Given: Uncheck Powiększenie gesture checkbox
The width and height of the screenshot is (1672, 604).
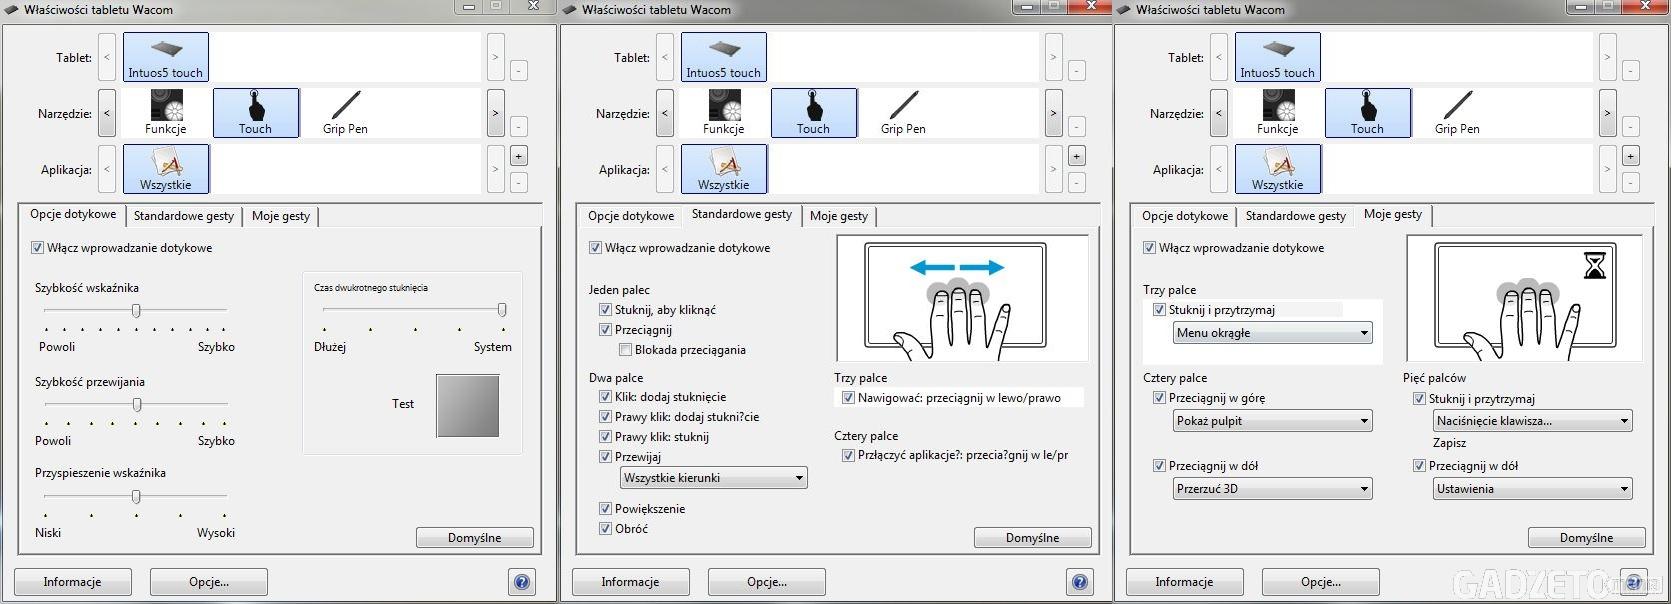Looking at the screenshot, I should (x=605, y=509).
